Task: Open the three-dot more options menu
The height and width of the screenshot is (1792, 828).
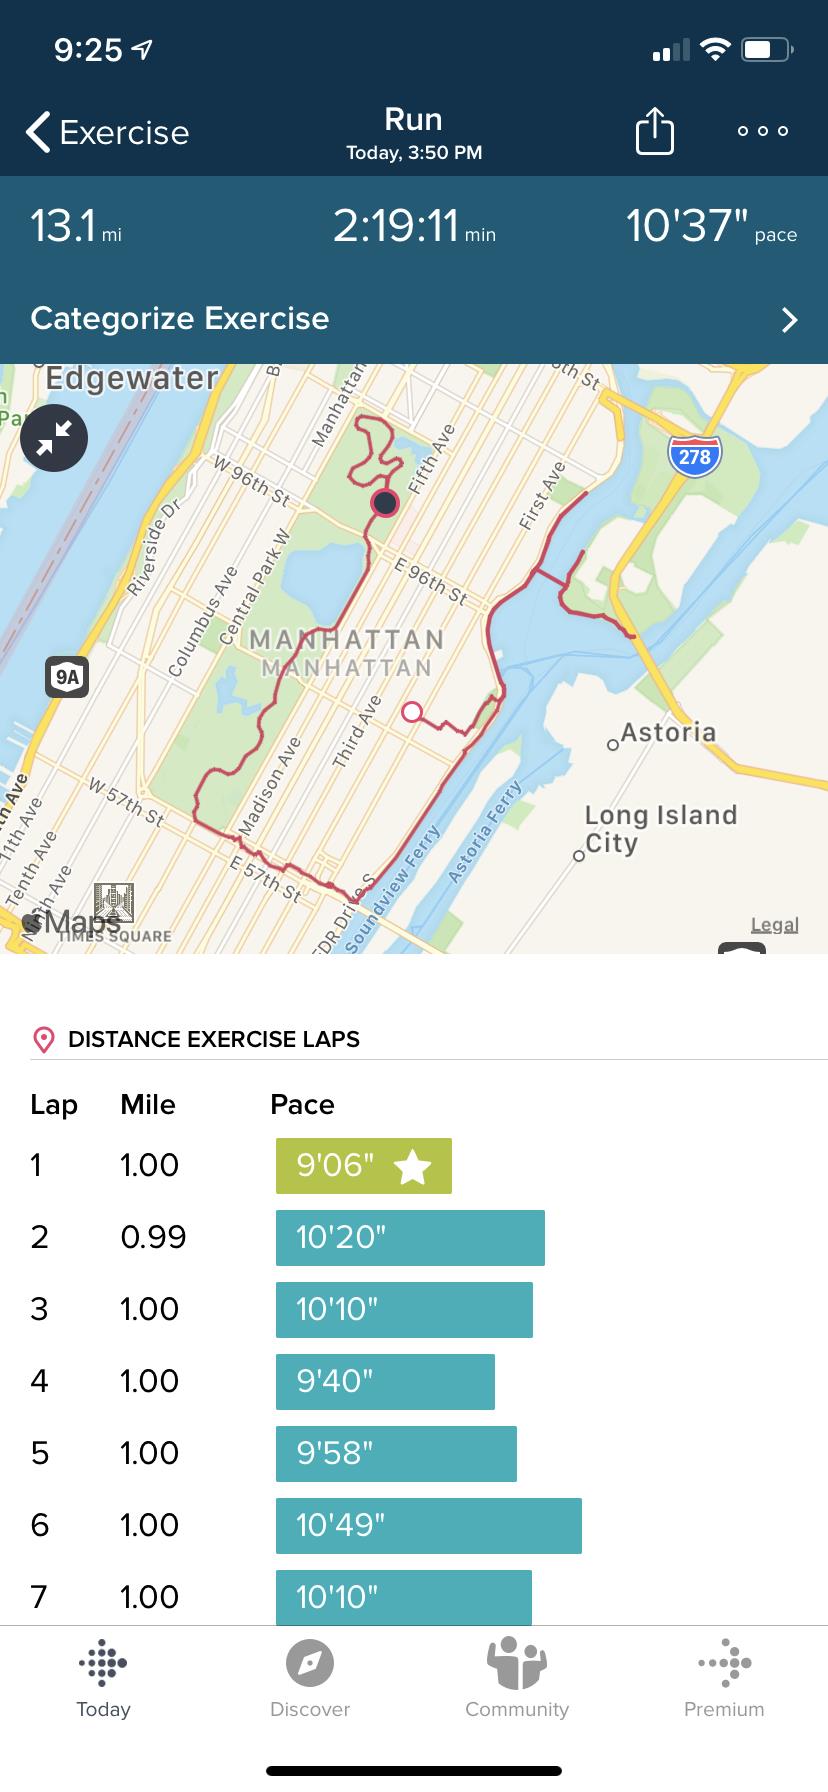Action: pos(762,131)
